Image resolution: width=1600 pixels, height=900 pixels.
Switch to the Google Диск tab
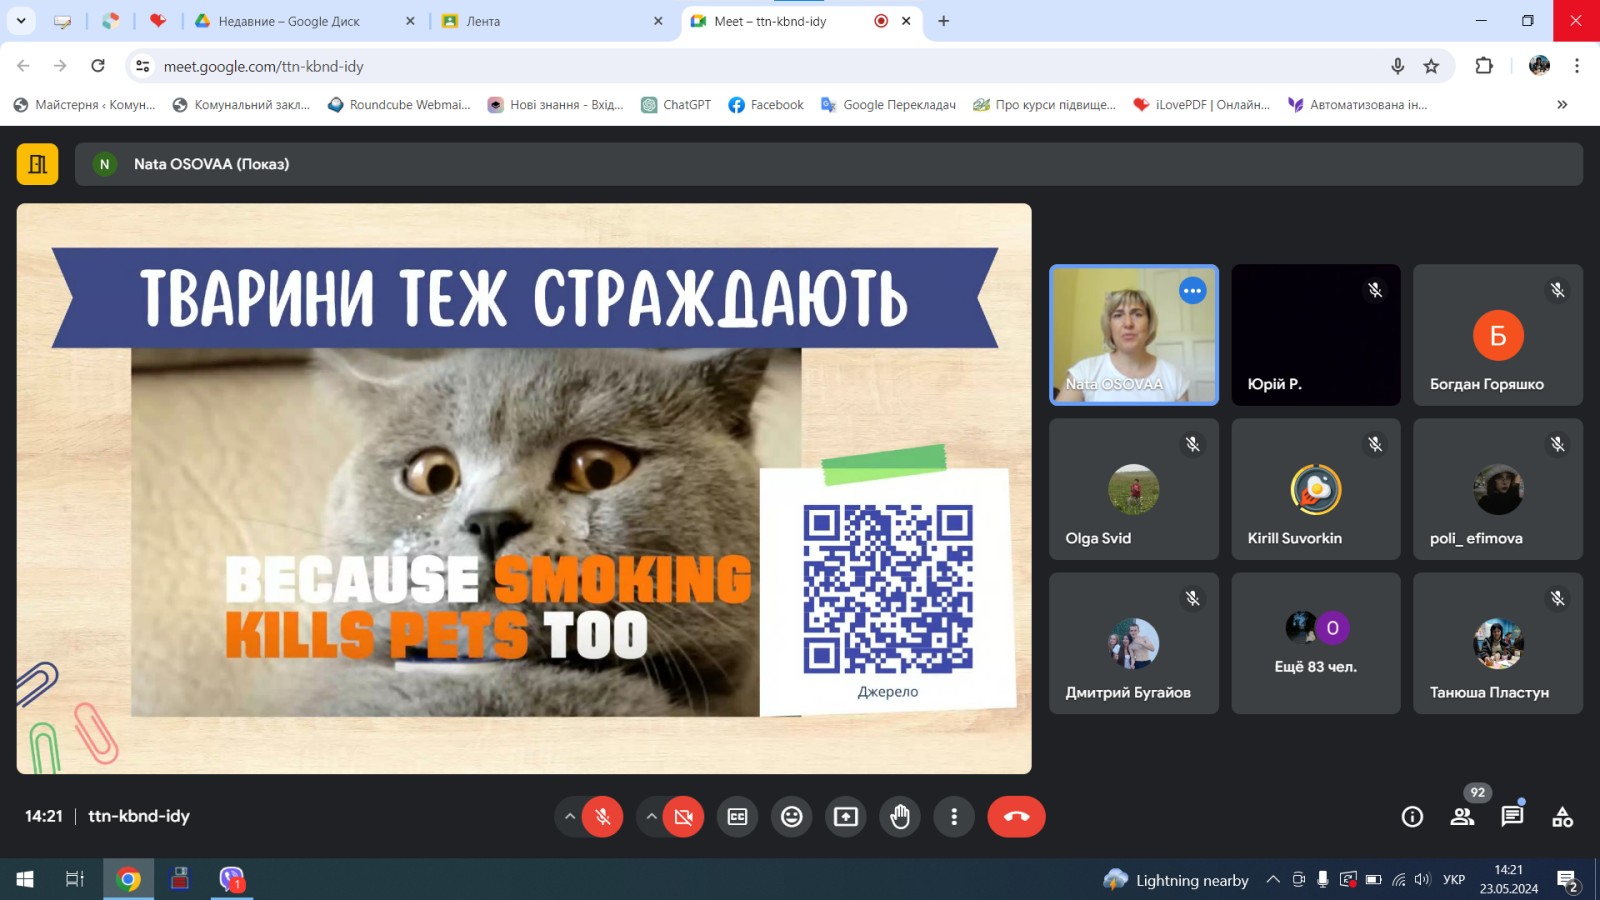point(289,21)
